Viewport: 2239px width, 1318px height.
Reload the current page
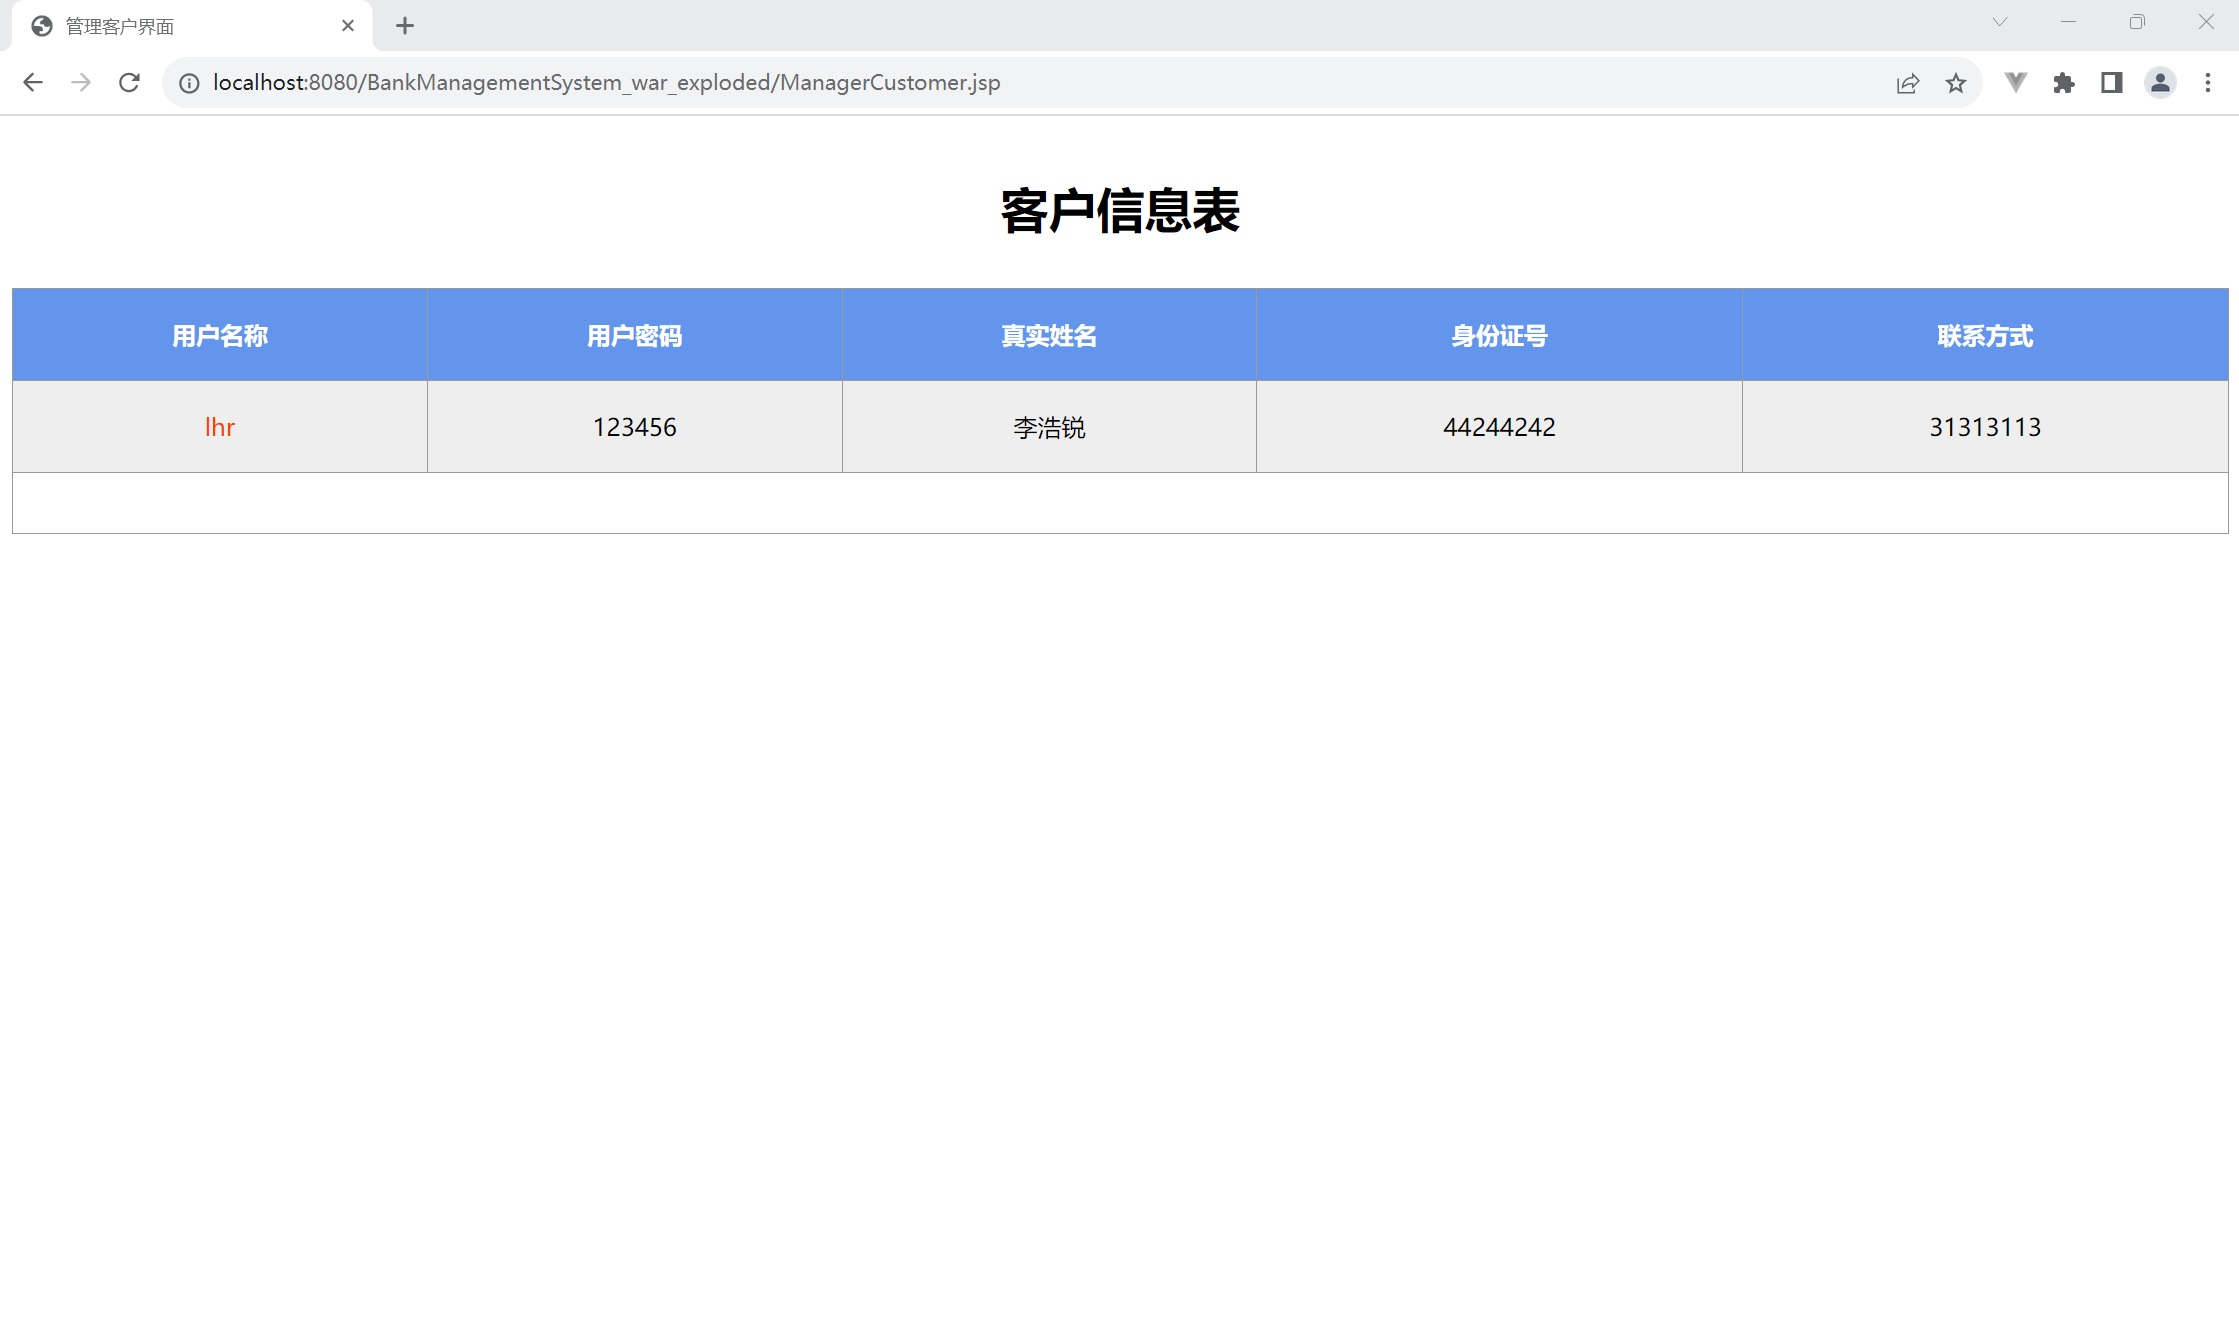point(129,83)
